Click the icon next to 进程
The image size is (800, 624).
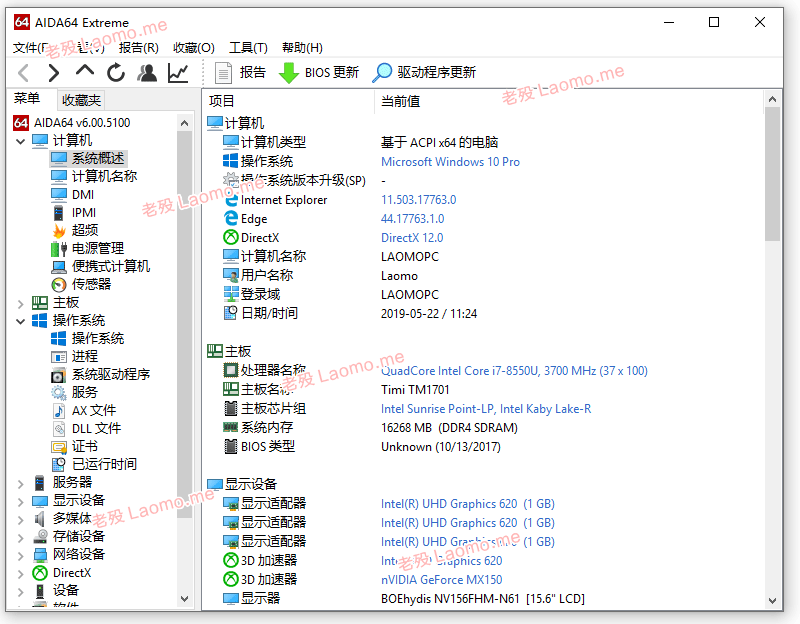pos(59,357)
